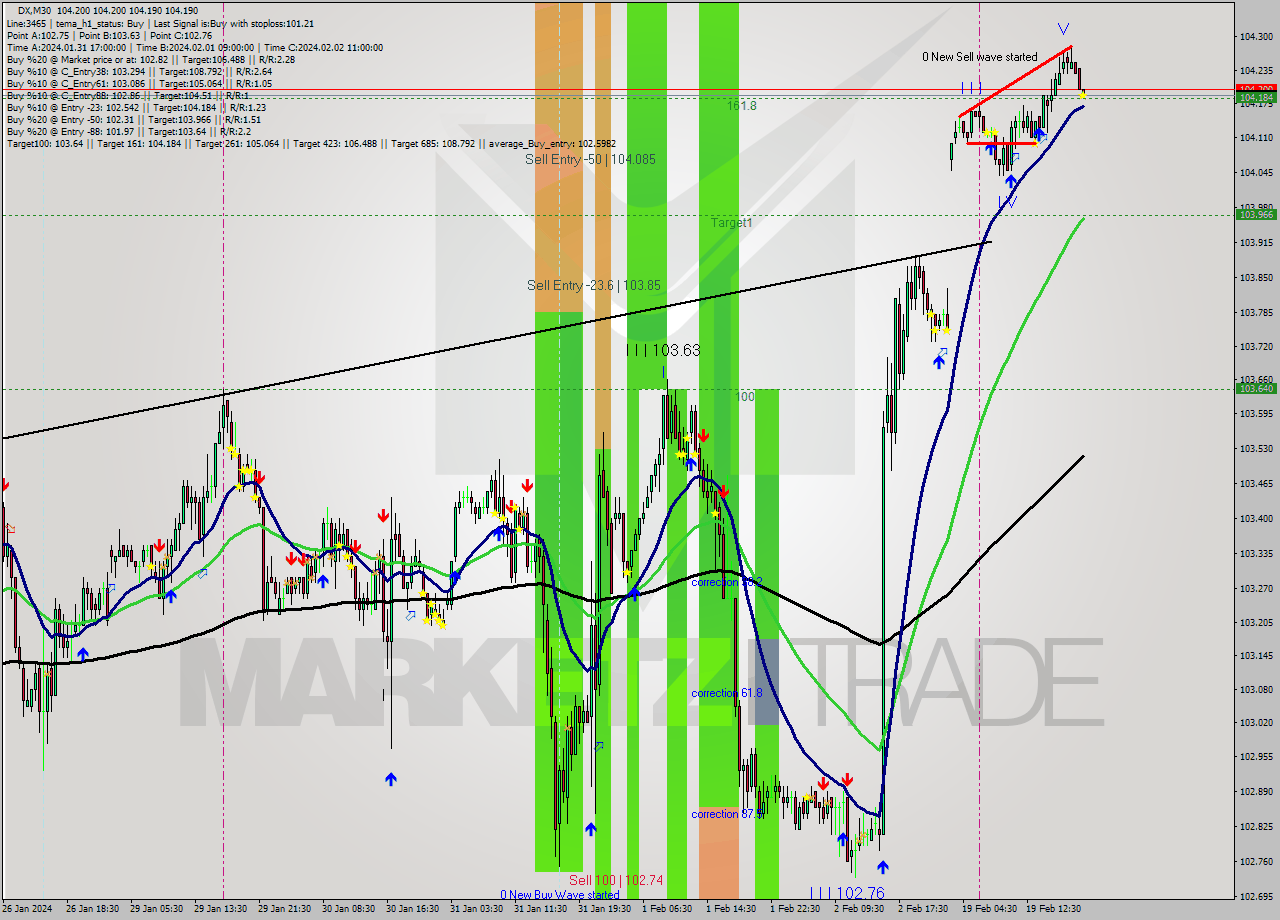Click the 'Sell Entry -23.6 | 103.85' label

tap(593, 285)
